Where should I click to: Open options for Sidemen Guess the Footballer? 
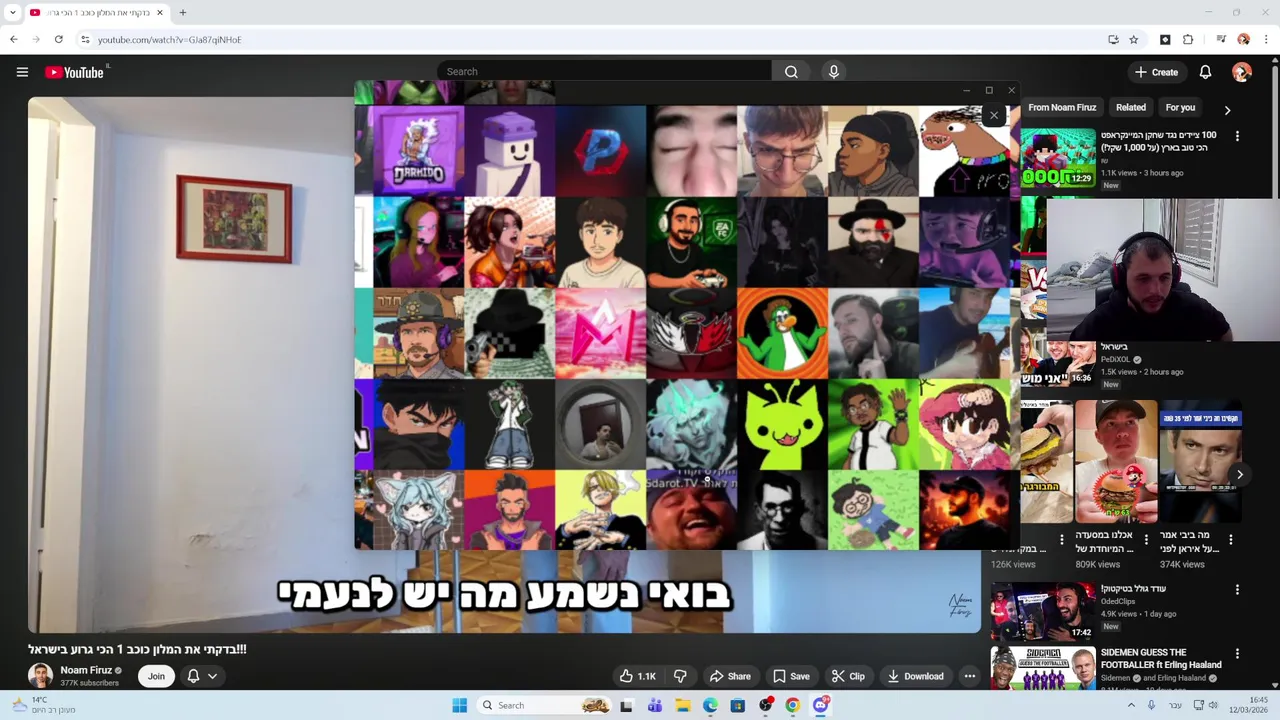tap(1237, 653)
